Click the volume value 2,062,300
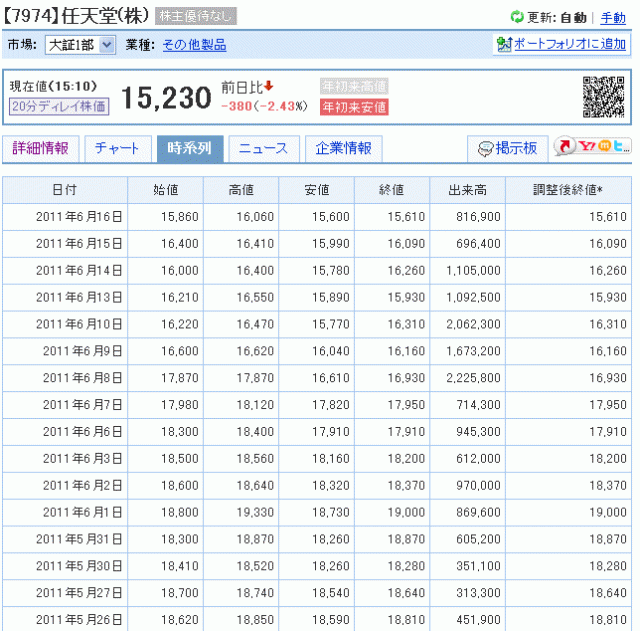The width and height of the screenshot is (640, 631). click(473, 324)
